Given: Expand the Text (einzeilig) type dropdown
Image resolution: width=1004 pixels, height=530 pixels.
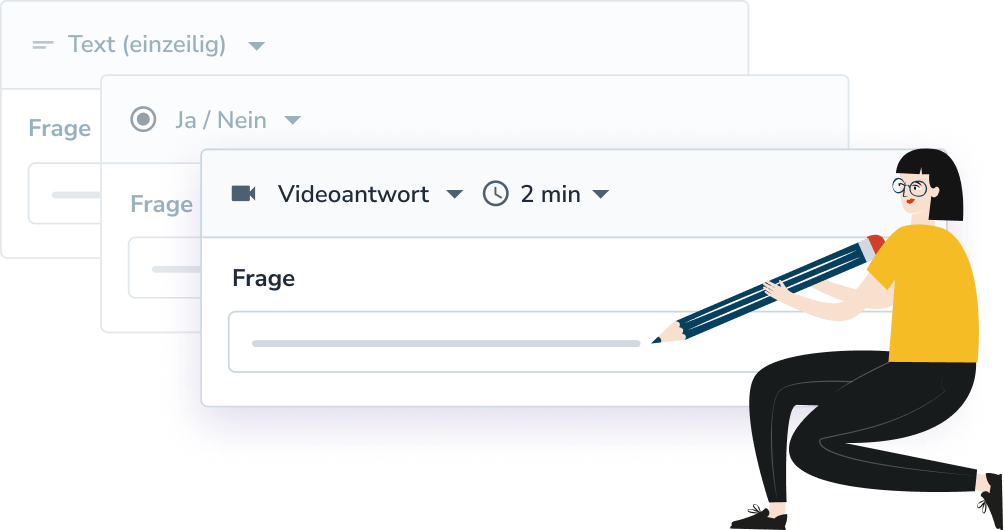Looking at the screenshot, I should click(x=256, y=45).
